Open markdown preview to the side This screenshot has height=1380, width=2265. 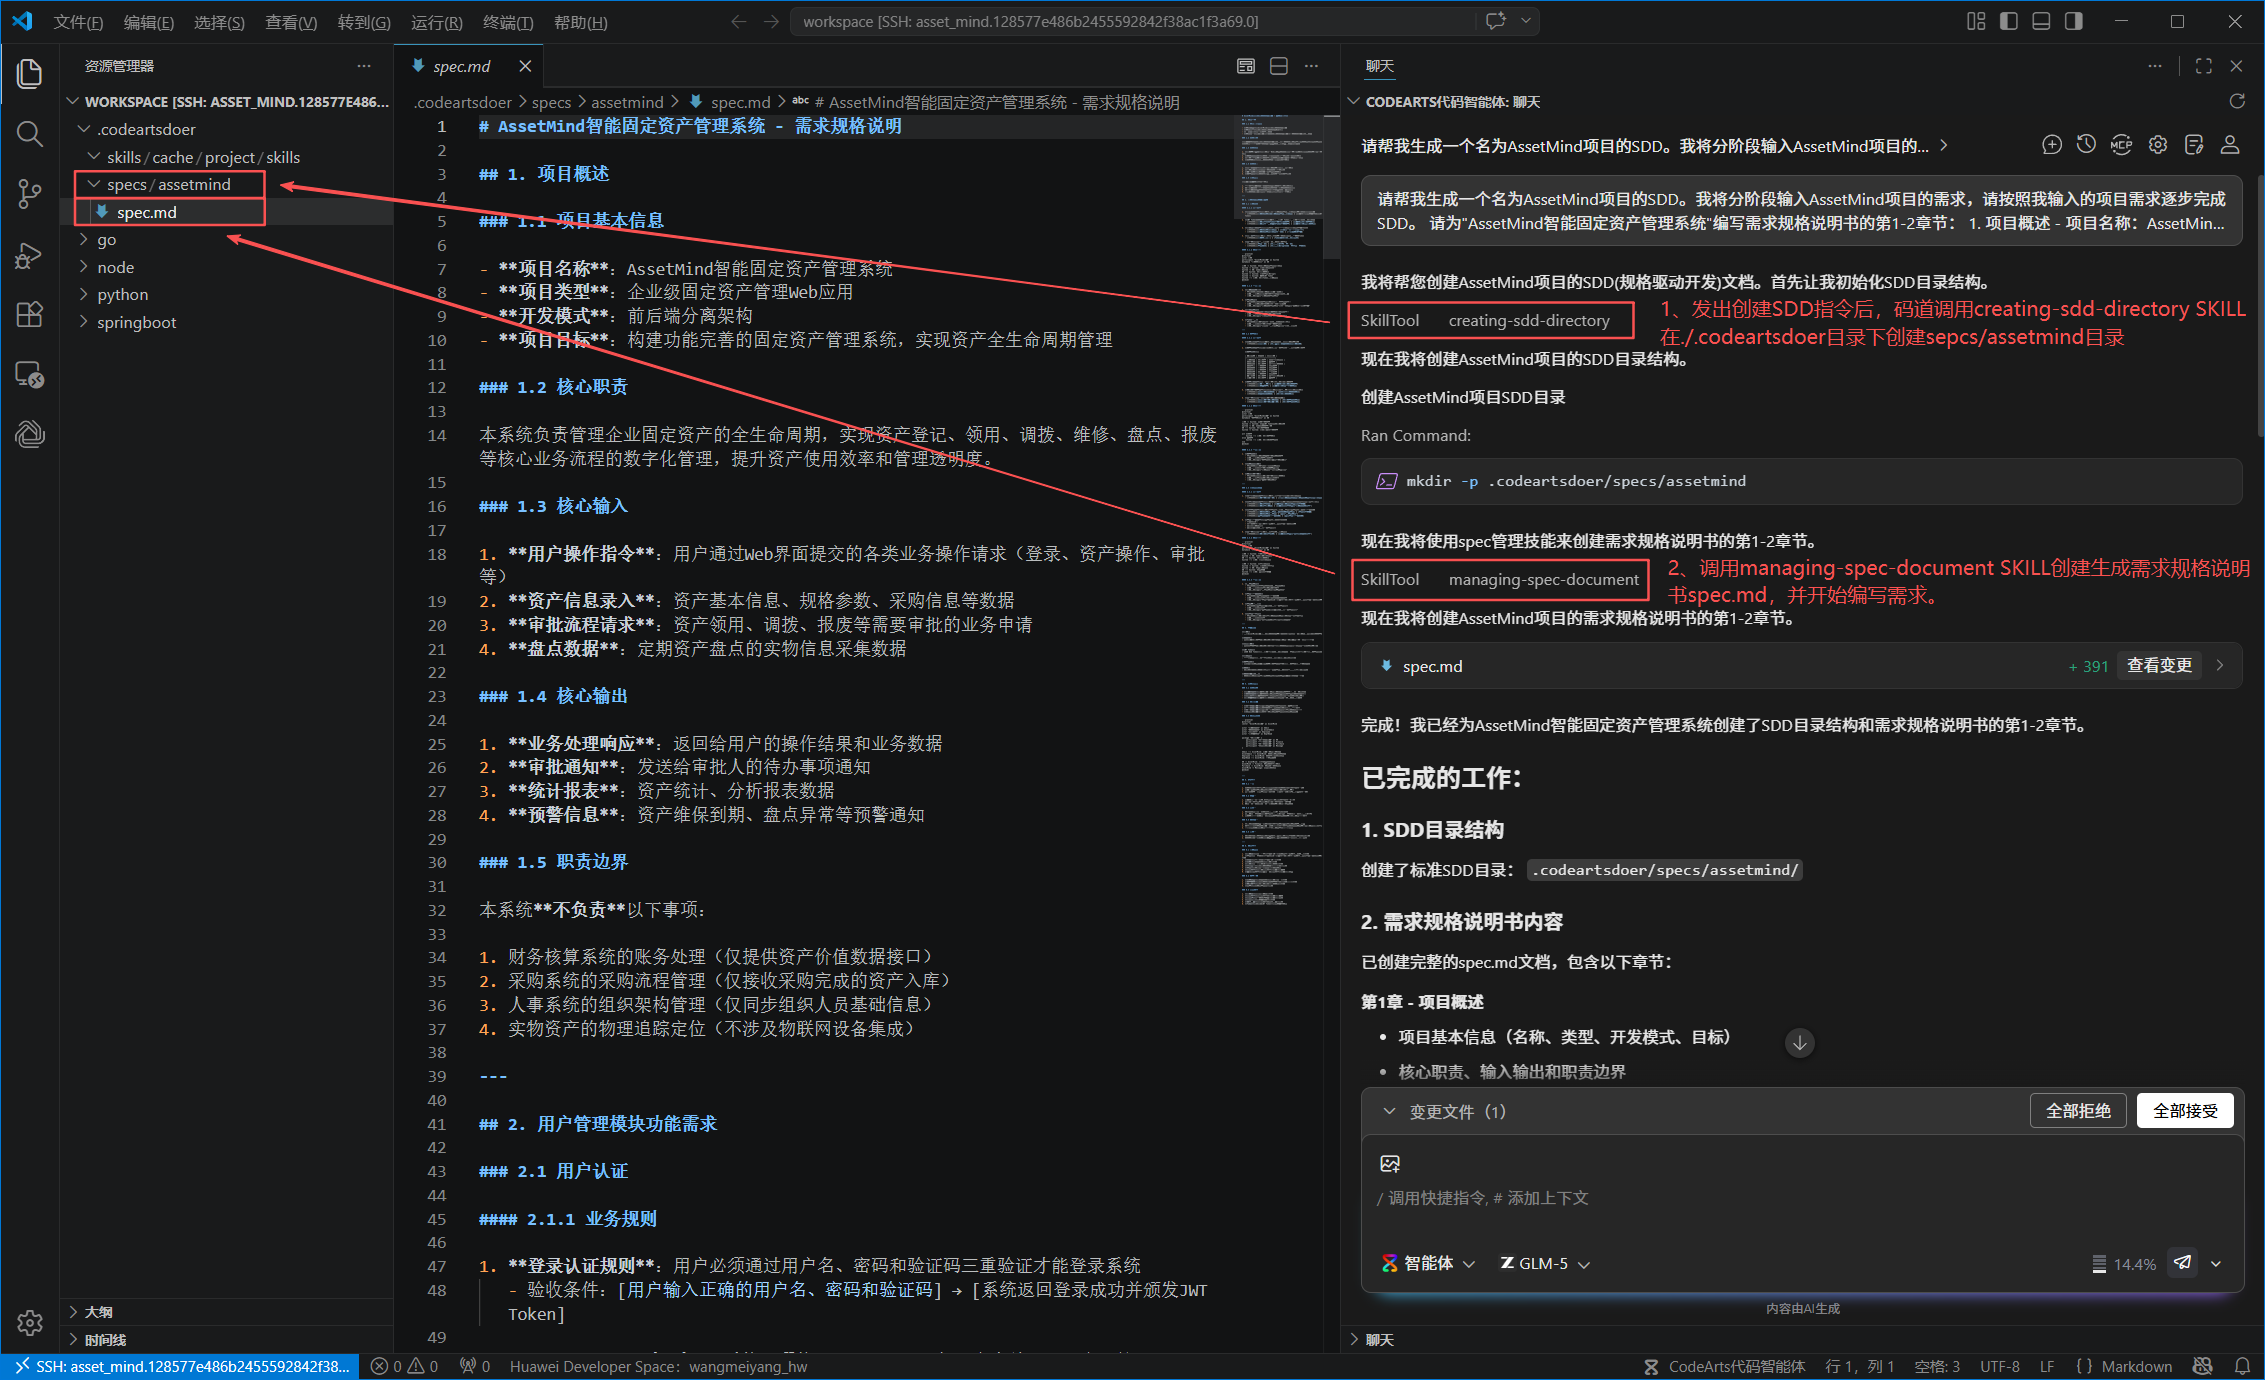tap(1245, 66)
